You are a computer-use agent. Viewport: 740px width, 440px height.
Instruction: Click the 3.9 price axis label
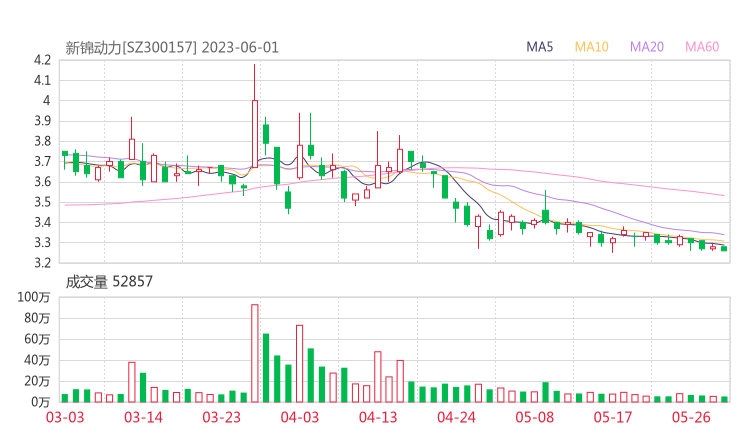coord(42,121)
